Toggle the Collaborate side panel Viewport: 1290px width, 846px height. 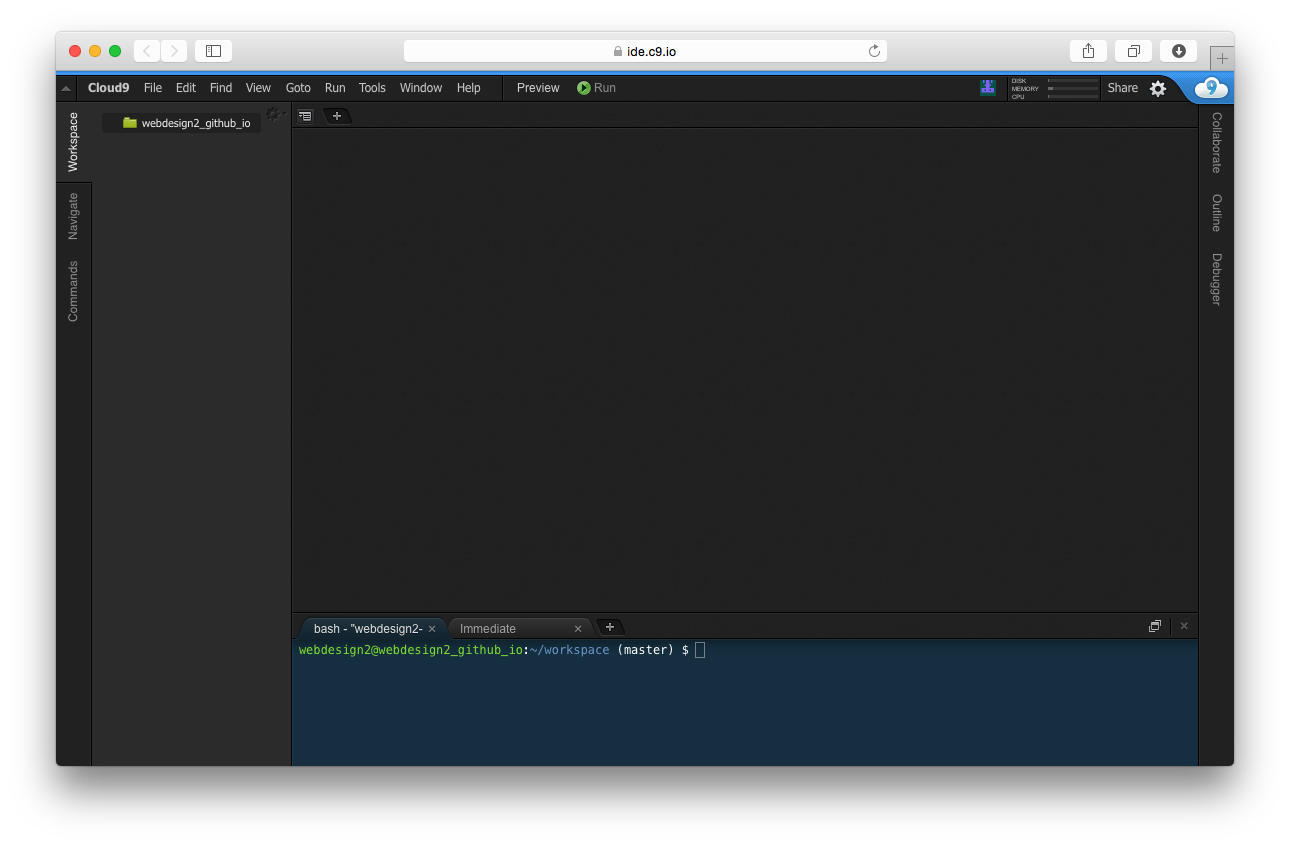point(1217,142)
